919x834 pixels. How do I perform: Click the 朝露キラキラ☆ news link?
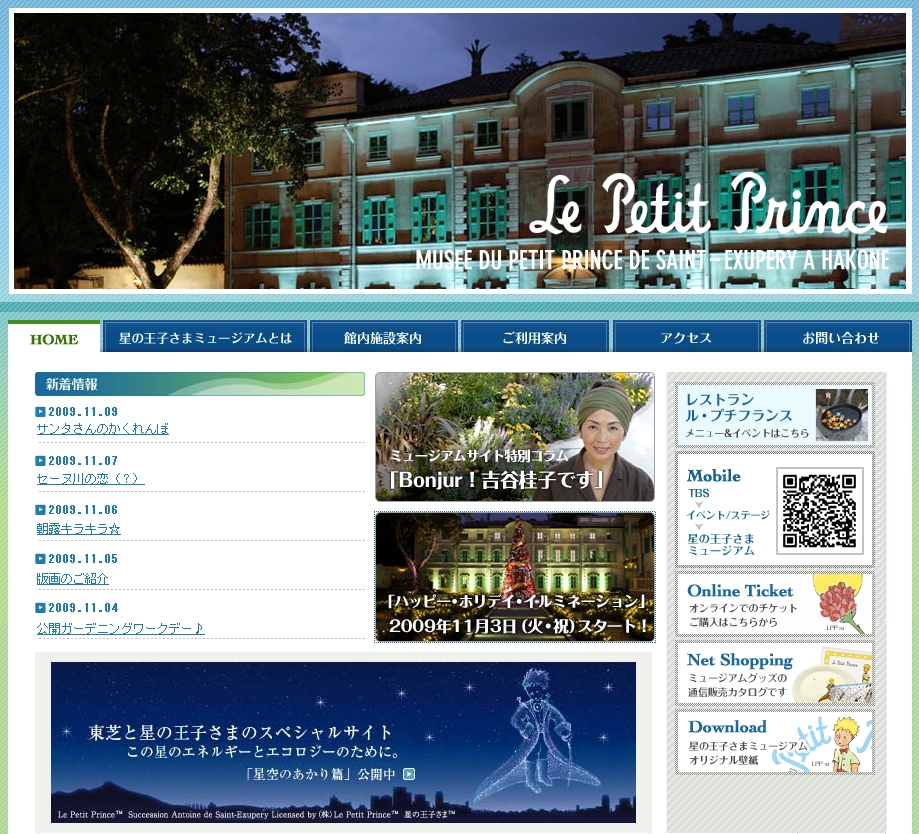(x=78, y=528)
